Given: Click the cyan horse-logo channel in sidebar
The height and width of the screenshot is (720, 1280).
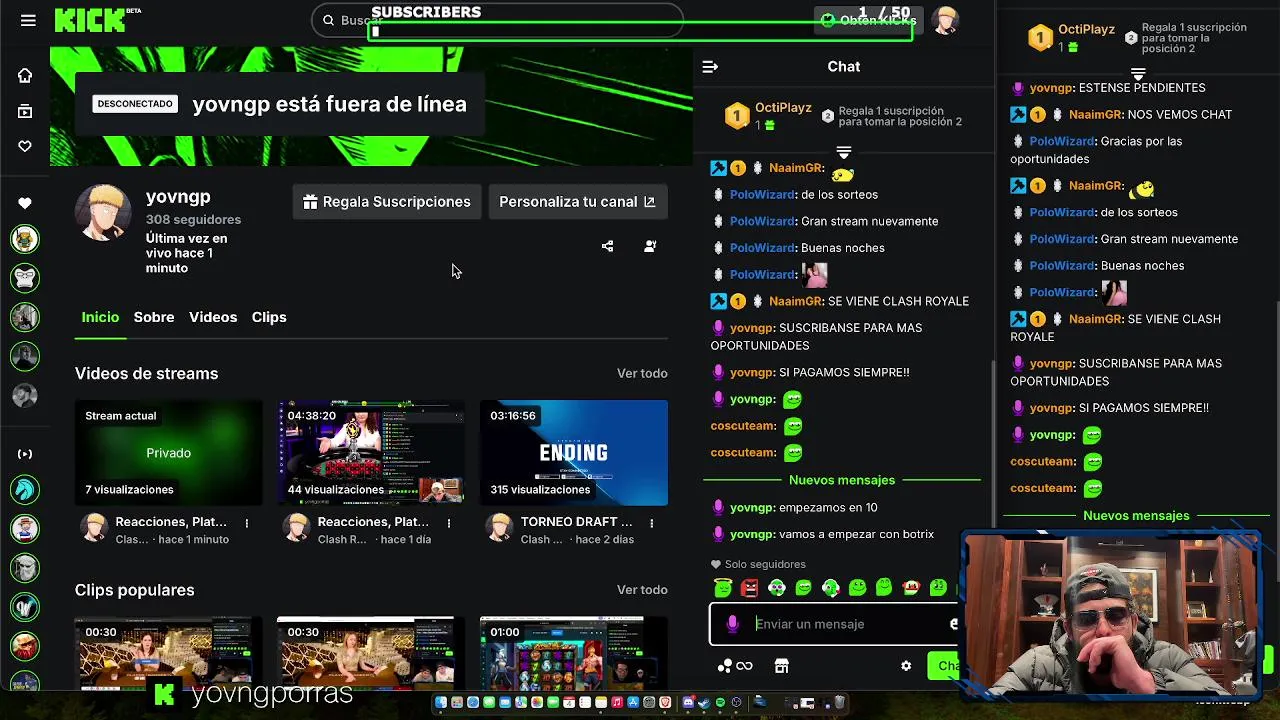Looking at the screenshot, I should coord(25,489).
